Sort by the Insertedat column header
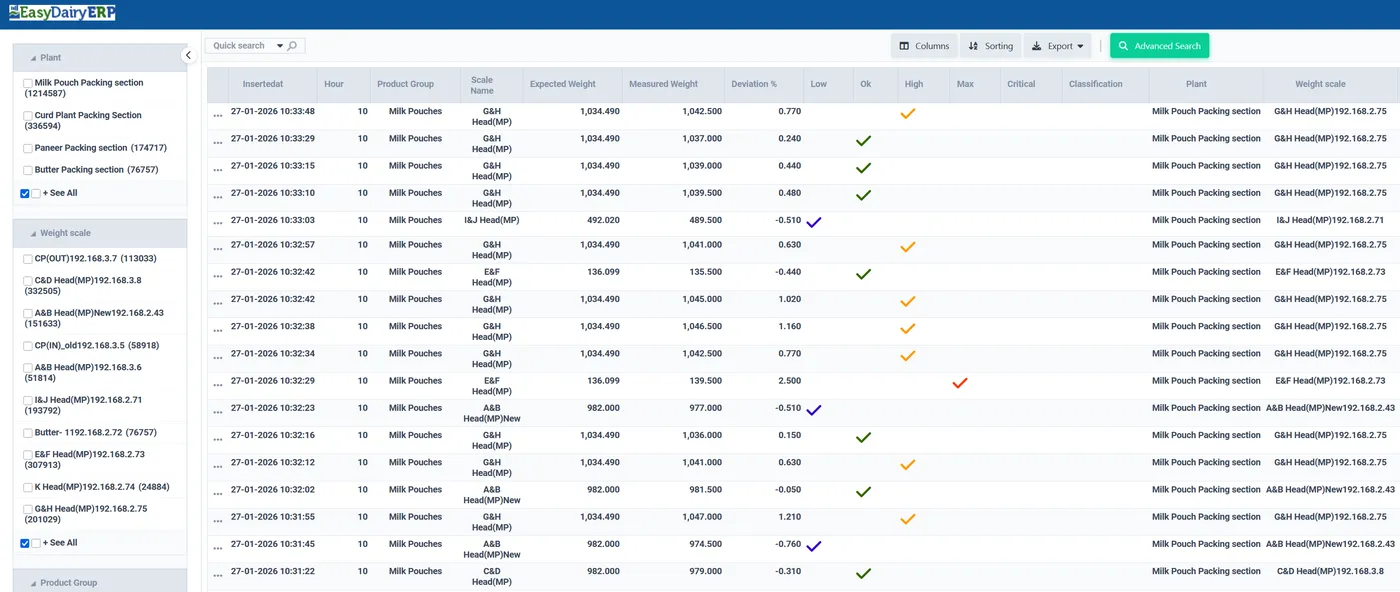1400x592 pixels. point(264,84)
